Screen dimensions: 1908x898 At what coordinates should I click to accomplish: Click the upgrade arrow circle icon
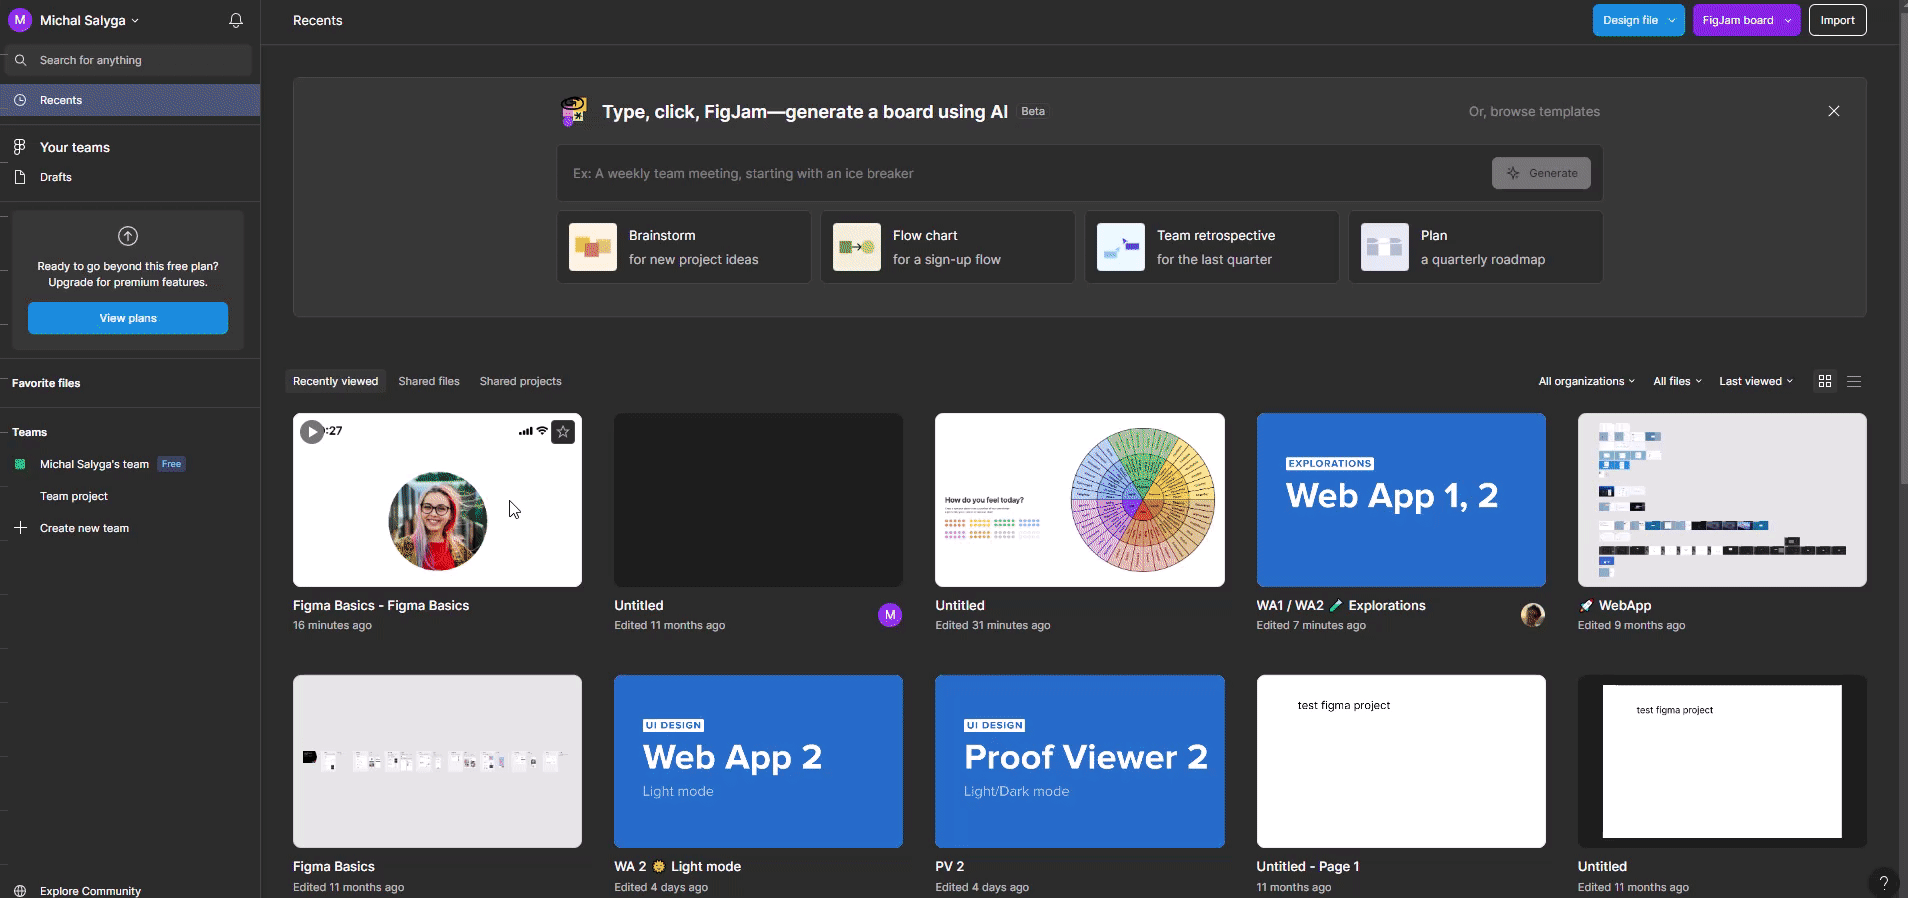(128, 236)
